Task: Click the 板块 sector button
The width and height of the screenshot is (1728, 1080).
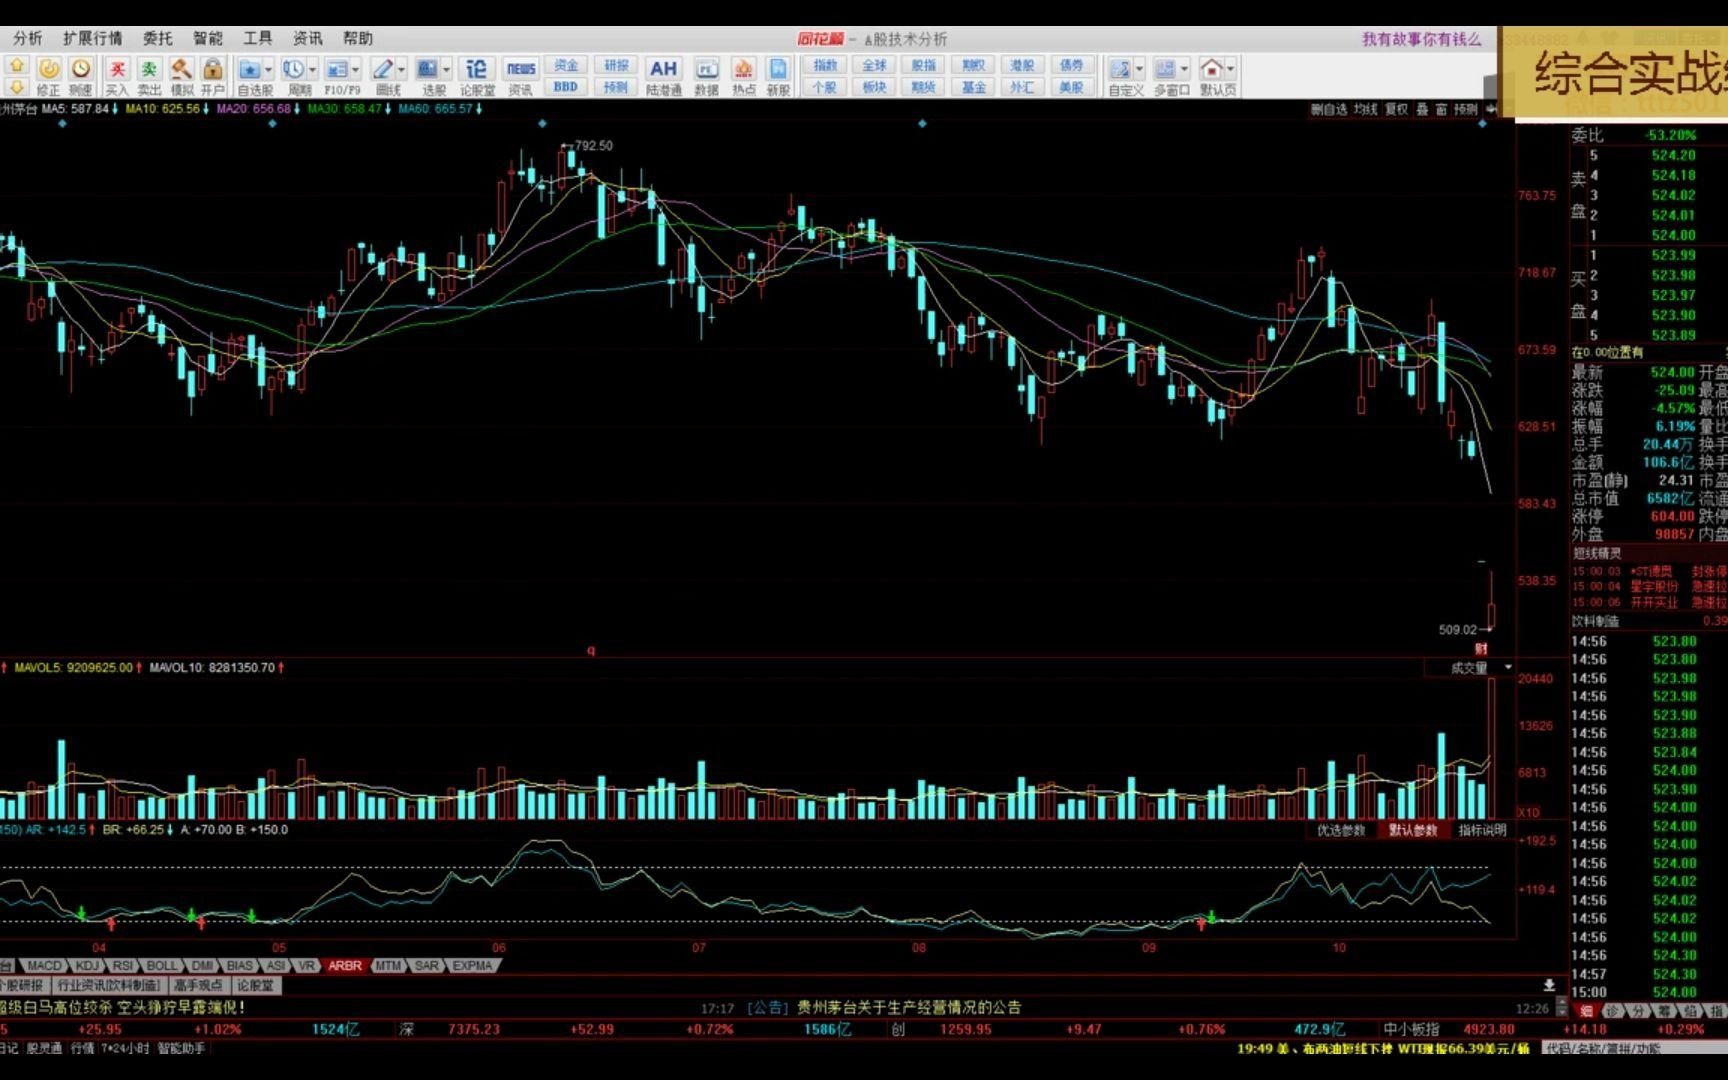Action: [x=874, y=87]
